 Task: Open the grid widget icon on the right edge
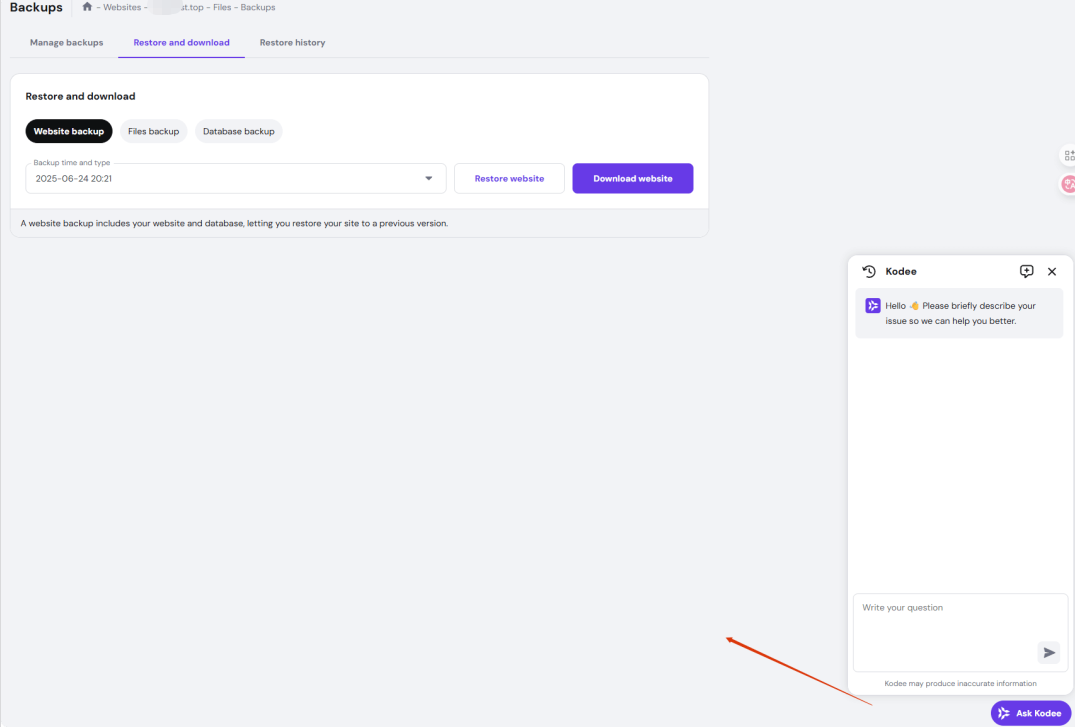tap(1068, 156)
